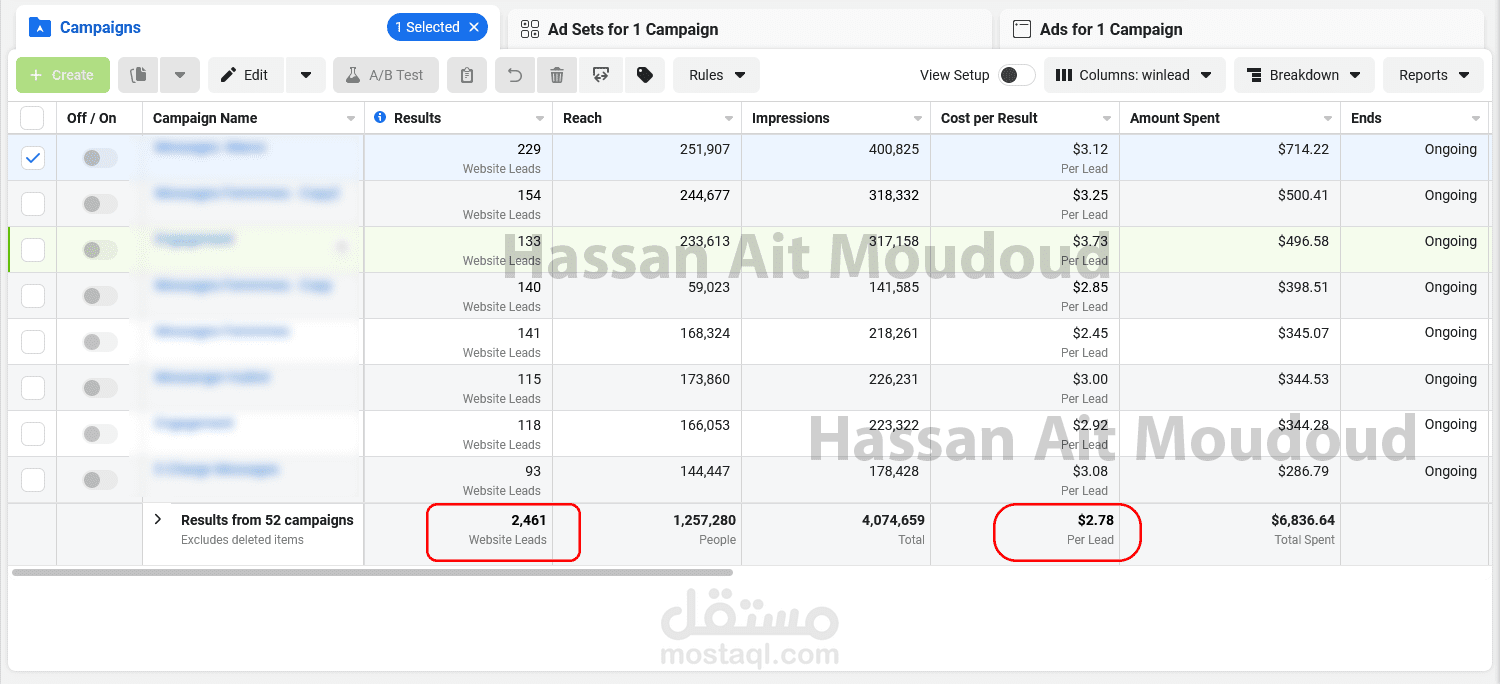The width and height of the screenshot is (1500, 684).
Task: Click the 1,257,280 People total
Action: point(704,520)
